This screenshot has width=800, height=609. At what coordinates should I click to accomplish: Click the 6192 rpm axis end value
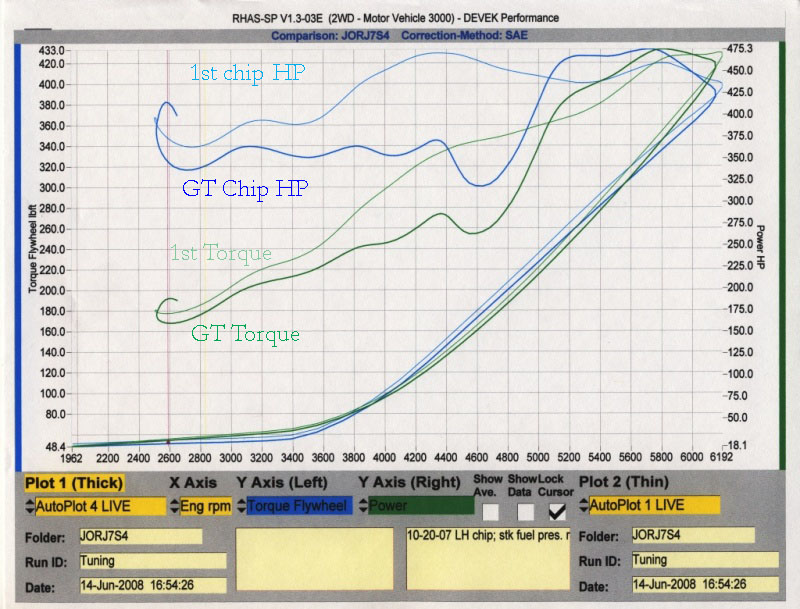coord(721,457)
